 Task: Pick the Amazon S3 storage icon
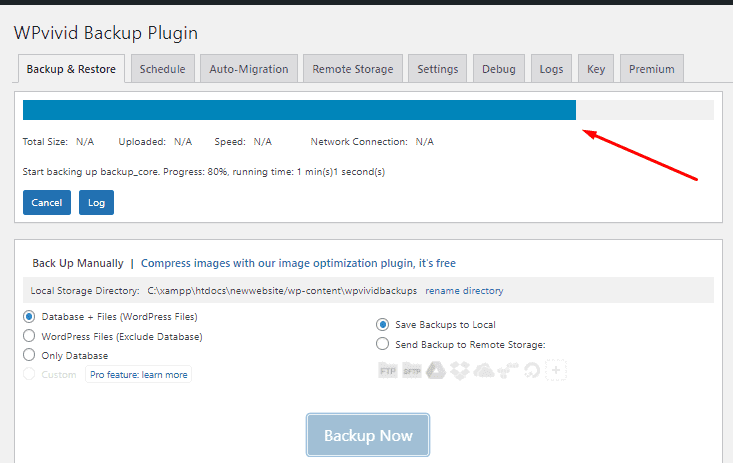(508, 370)
